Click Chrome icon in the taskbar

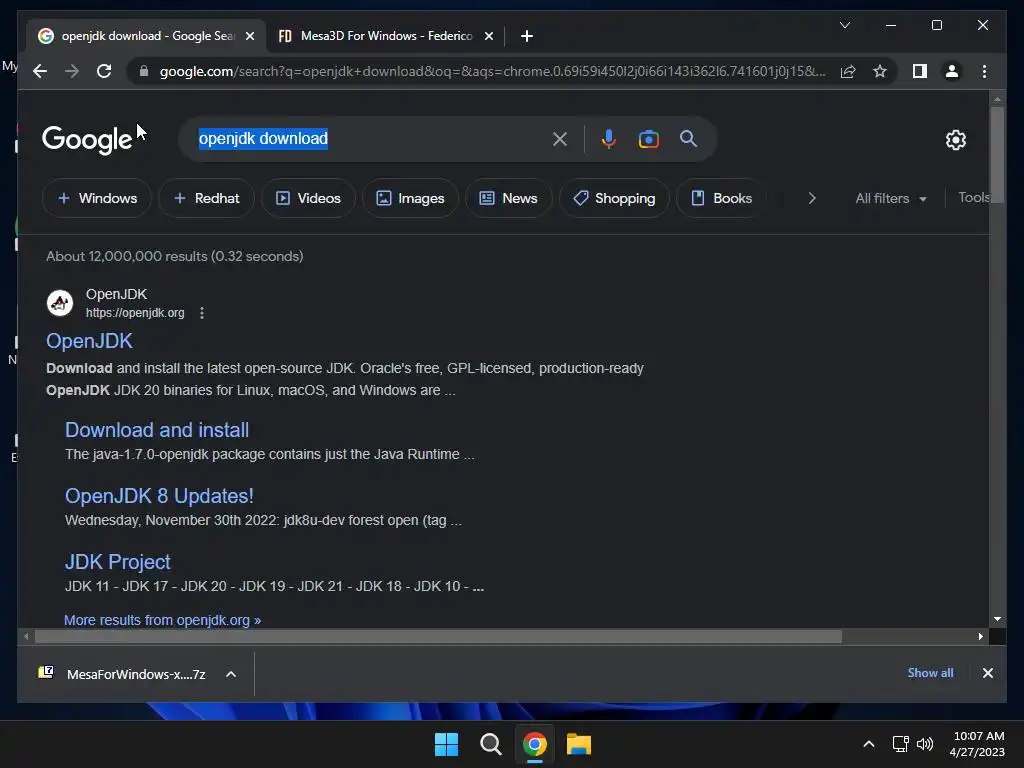coord(535,744)
